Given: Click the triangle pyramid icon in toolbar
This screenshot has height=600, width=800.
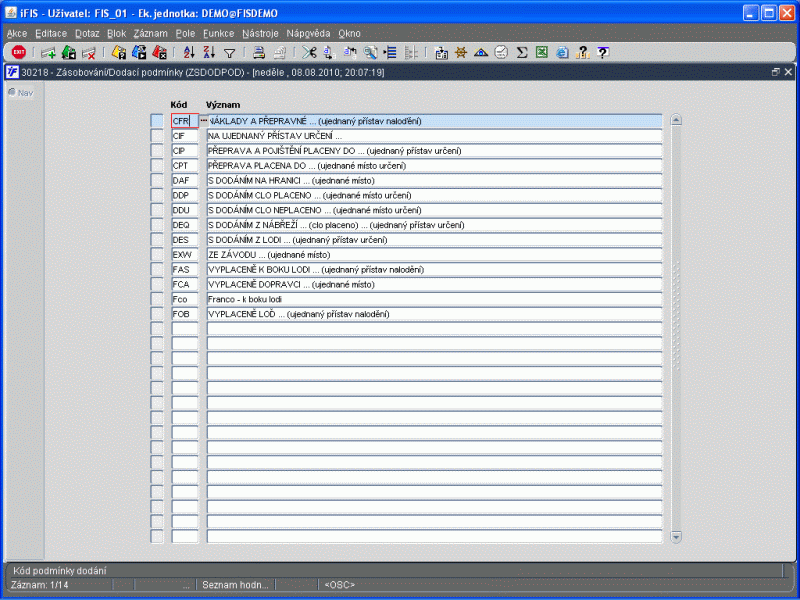Looking at the screenshot, I should click(481, 52).
